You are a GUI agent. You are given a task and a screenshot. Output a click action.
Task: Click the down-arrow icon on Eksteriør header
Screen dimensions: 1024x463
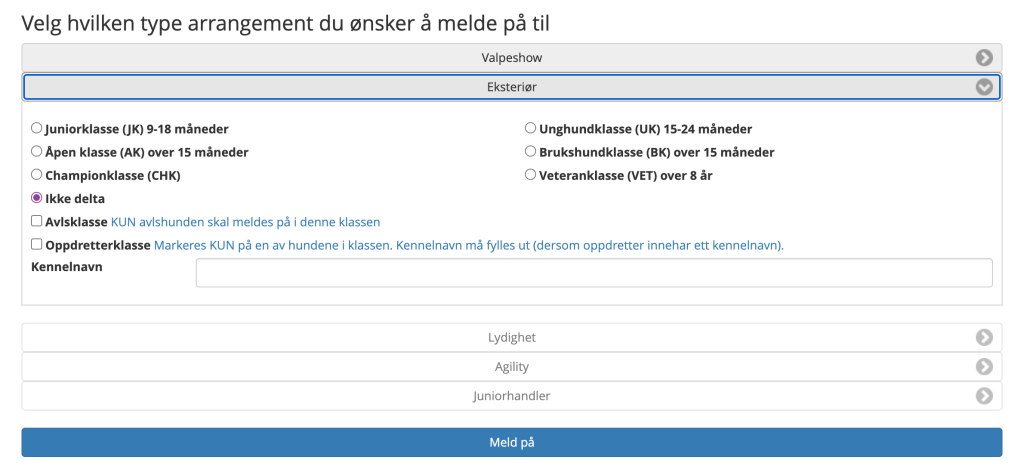pyautogui.click(x=984, y=88)
